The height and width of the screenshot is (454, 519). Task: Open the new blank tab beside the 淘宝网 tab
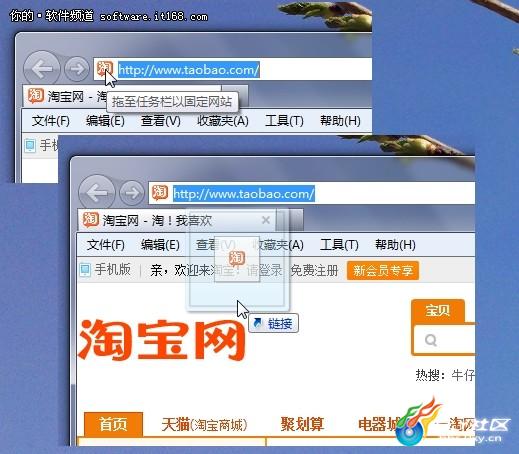pyautogui.click(x=295, y=220)
